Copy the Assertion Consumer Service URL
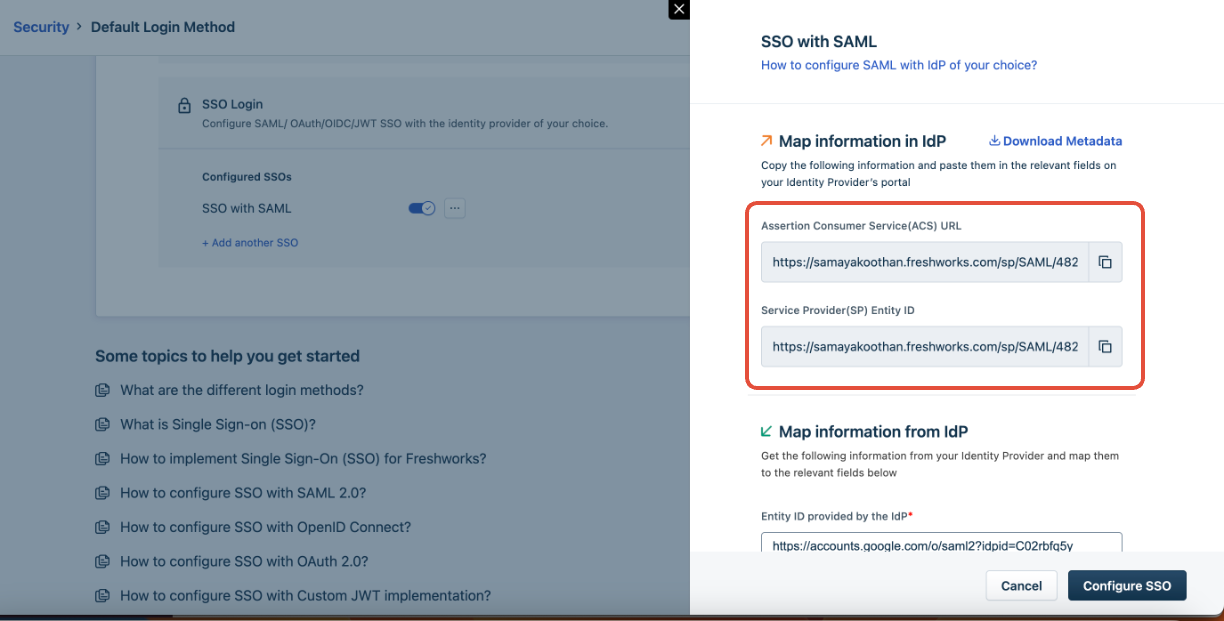Viewport: 1224px width, 621px height. (x=1105, y=262)
